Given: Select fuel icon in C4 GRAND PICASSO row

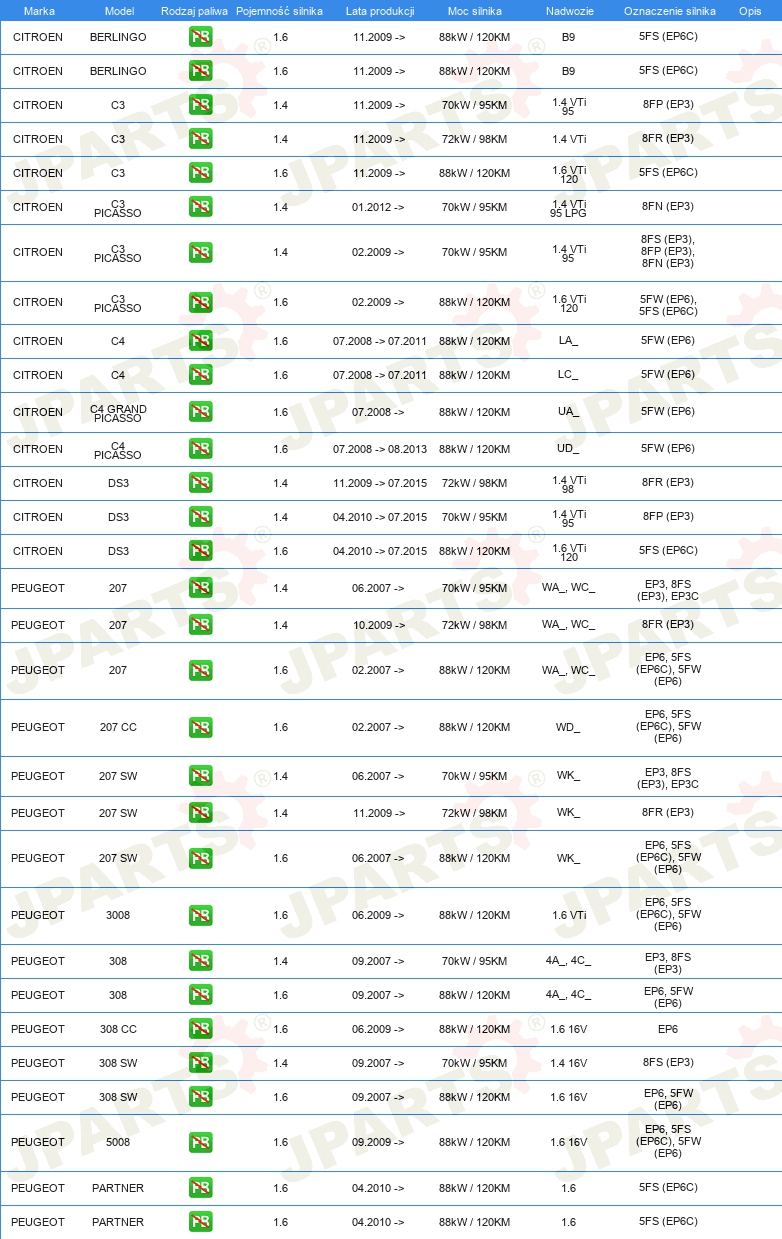Looking at the screenshot, I should pyautogui.click(x=200, y=412).
